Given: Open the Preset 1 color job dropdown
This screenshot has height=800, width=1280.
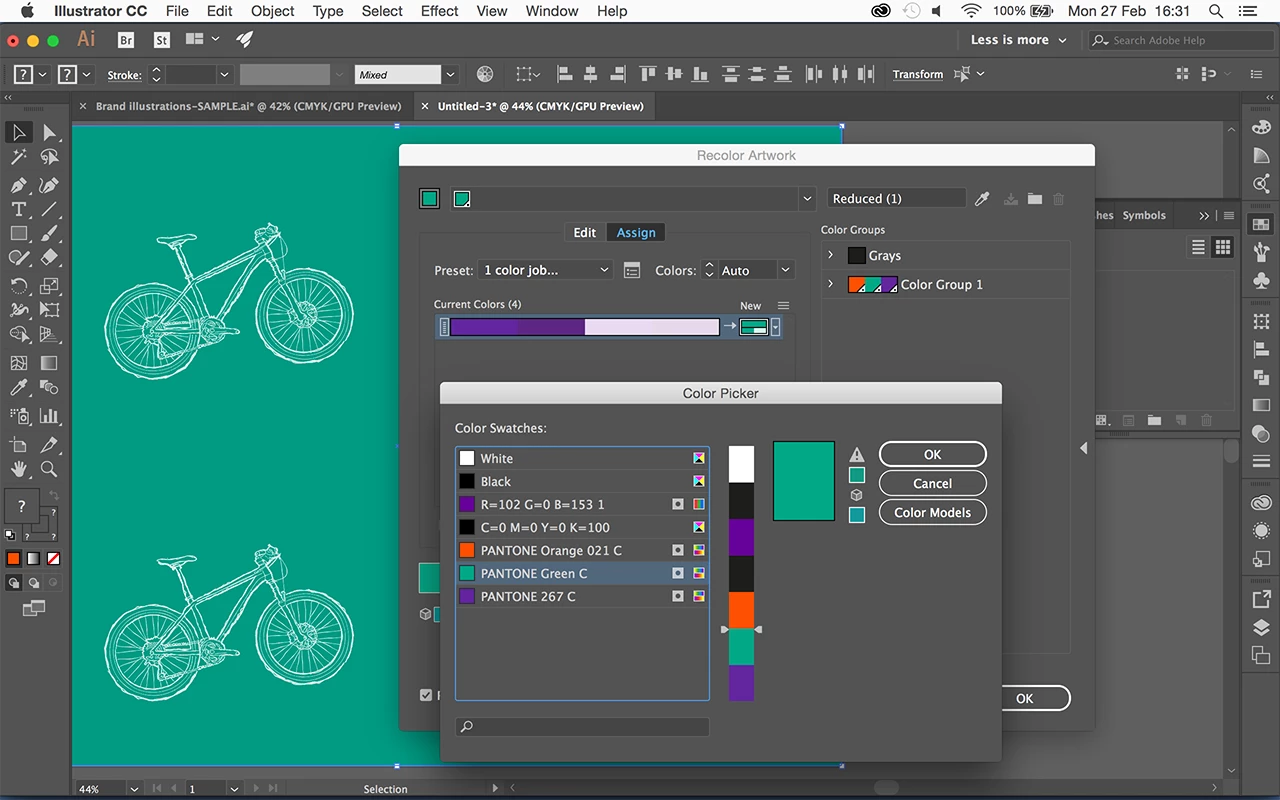Looking at the screenshot, I should click(546, 270).
